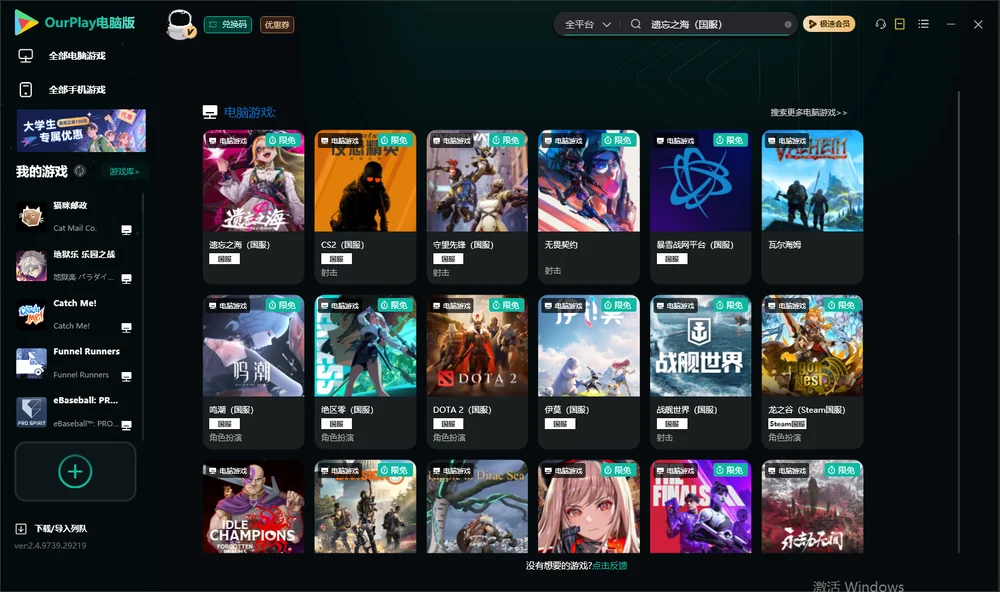The height and width of the screenshot is (592, 1000).
Task: Click the yellow square icon beside the headset
Action: [x=900, y=24]
